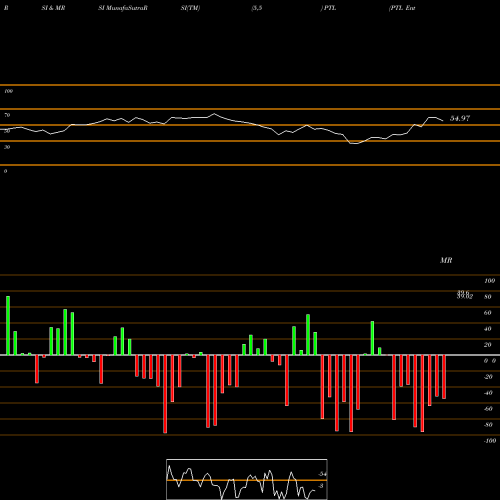Click the 100 label on the MR axis
This screenshot has height=500, width=500.
pos(489,281)
